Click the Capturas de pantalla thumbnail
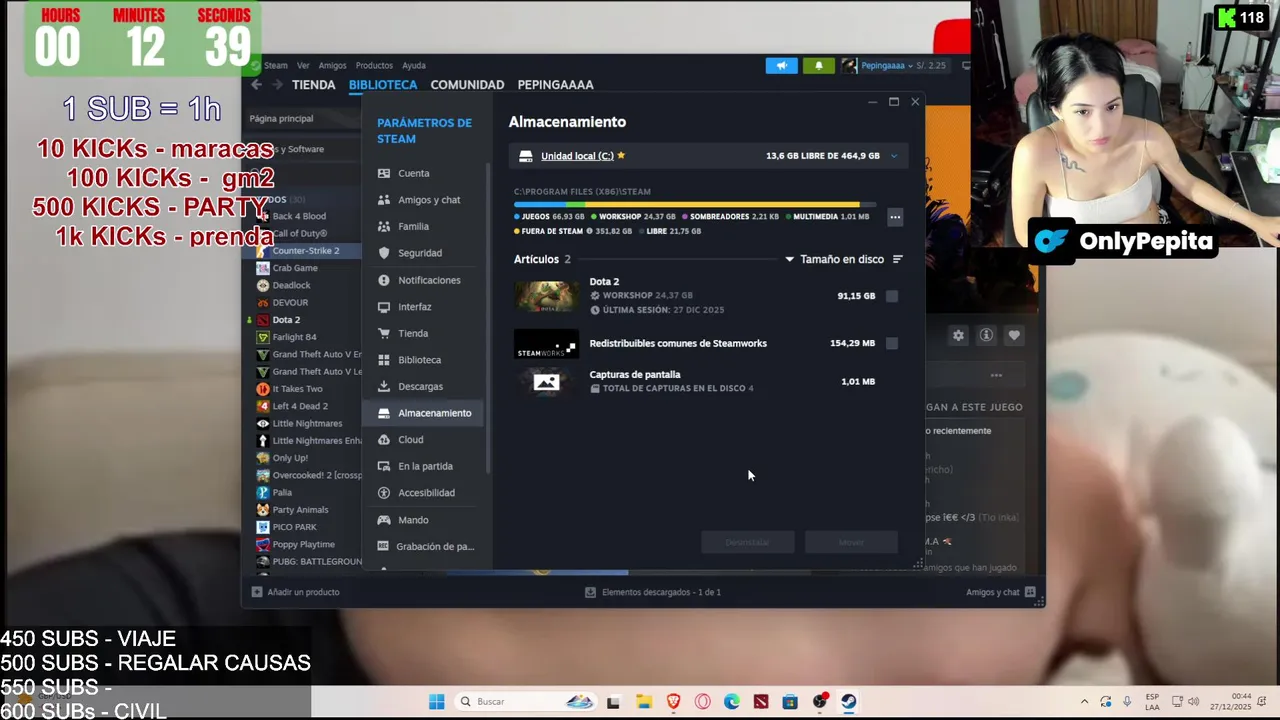 click(x=546, y=381)
